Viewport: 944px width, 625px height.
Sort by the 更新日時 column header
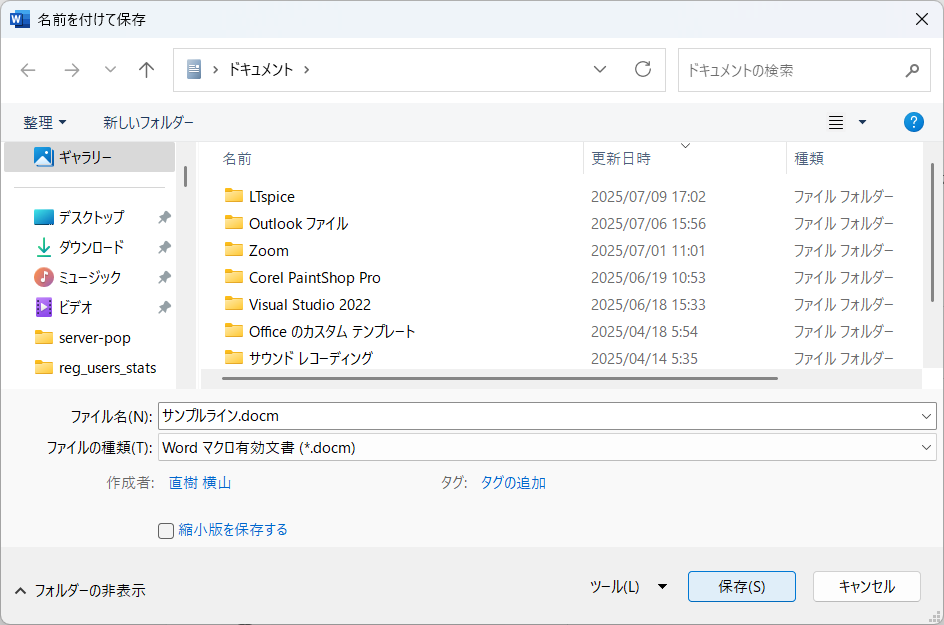click(621, 159)
